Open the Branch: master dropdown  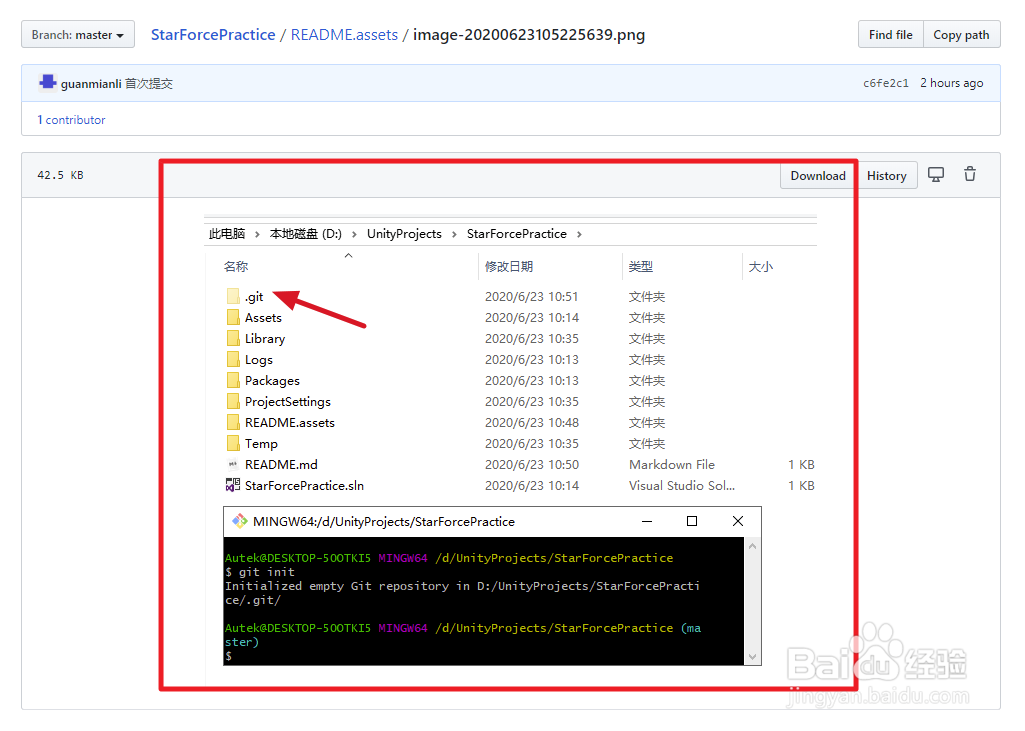click(77, 33)
